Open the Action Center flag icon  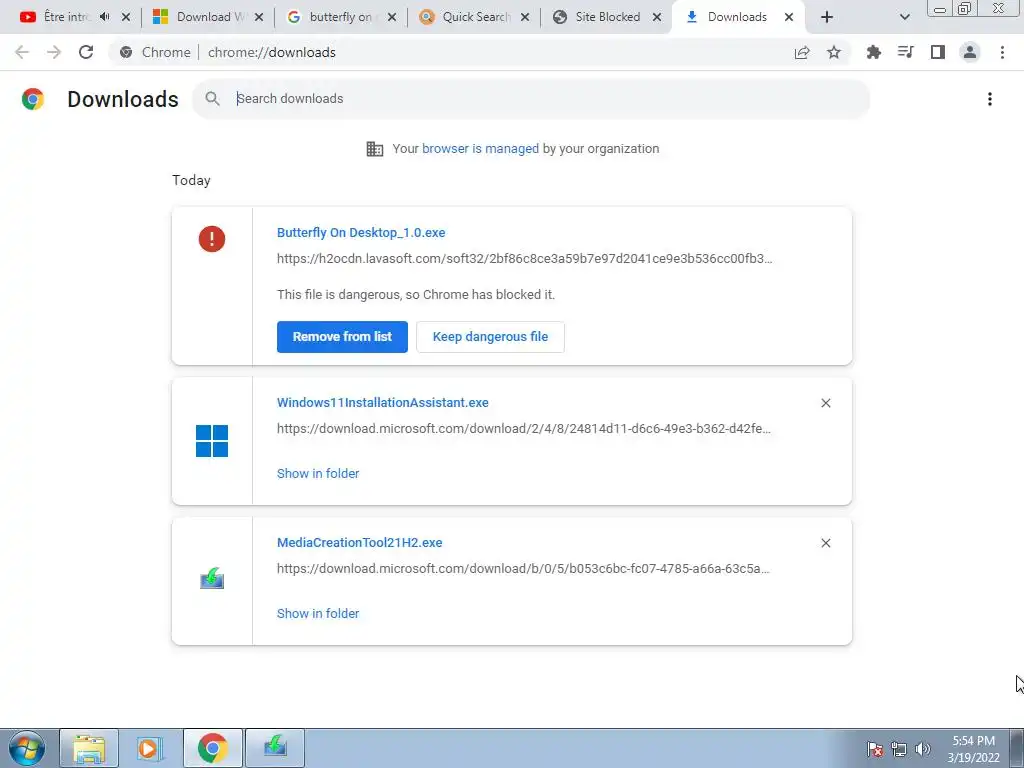[x=875, y=749]
